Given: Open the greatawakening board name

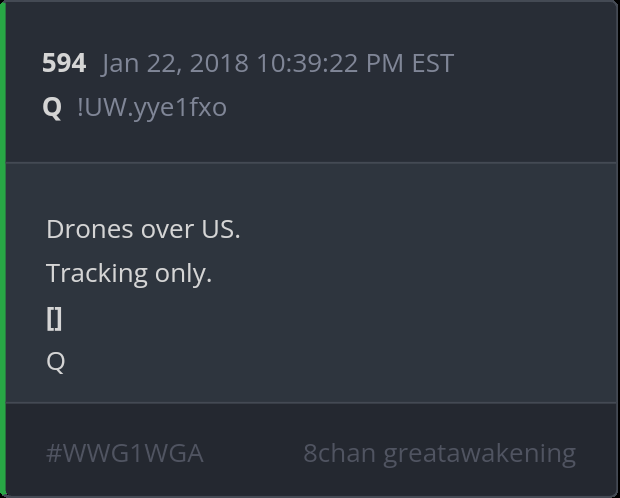Looking at the screenshot, I should [479, 453].
